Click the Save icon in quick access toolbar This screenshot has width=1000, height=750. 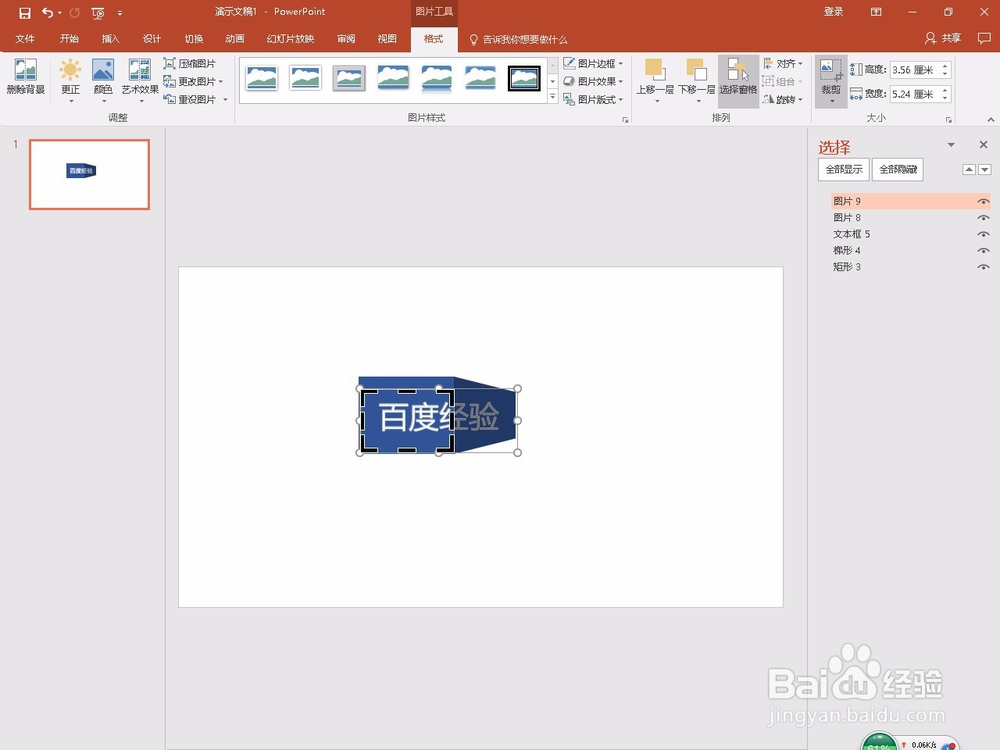pos(25,13)
